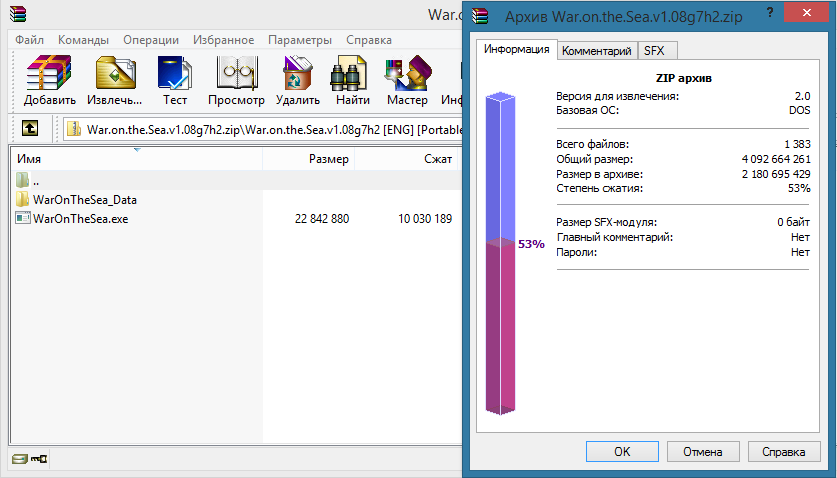837x478 pixels.
Task: Click the Справка button in dialog
Action: click(x=784, y=452)
